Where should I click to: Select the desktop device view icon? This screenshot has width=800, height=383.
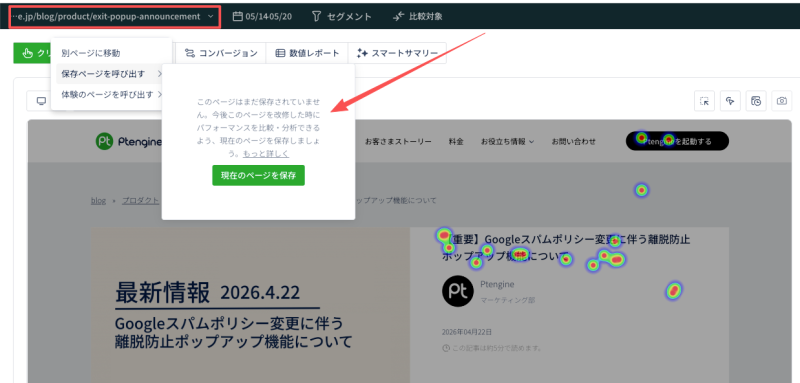(41, 101)
